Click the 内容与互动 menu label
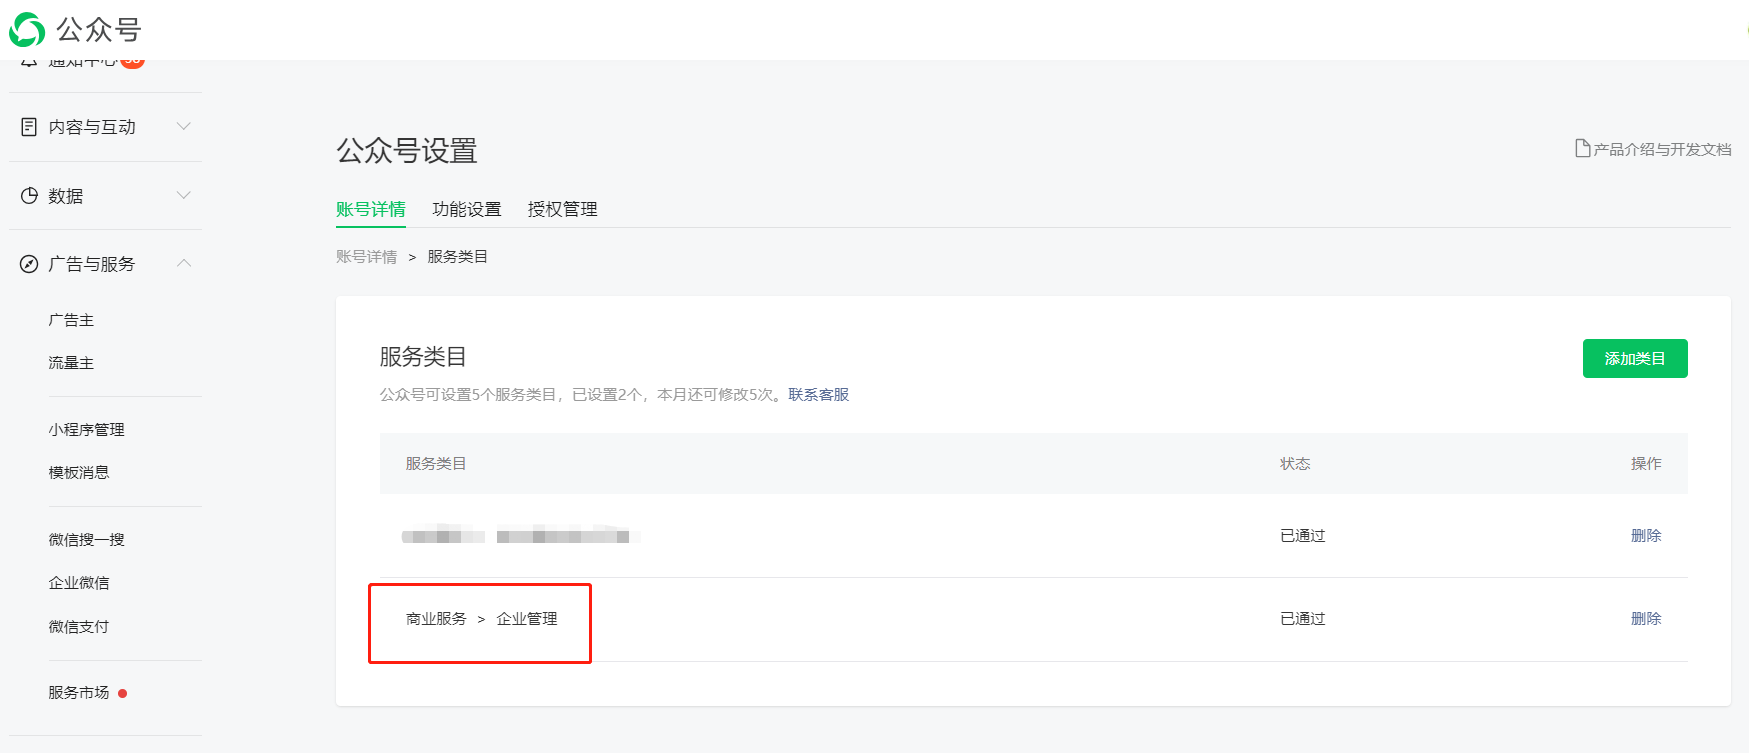The image size is (1749, 753). [92, 127]
